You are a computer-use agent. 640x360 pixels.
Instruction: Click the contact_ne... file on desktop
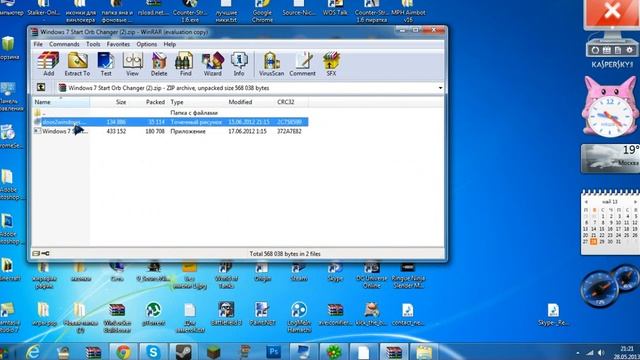coord(407,314)
